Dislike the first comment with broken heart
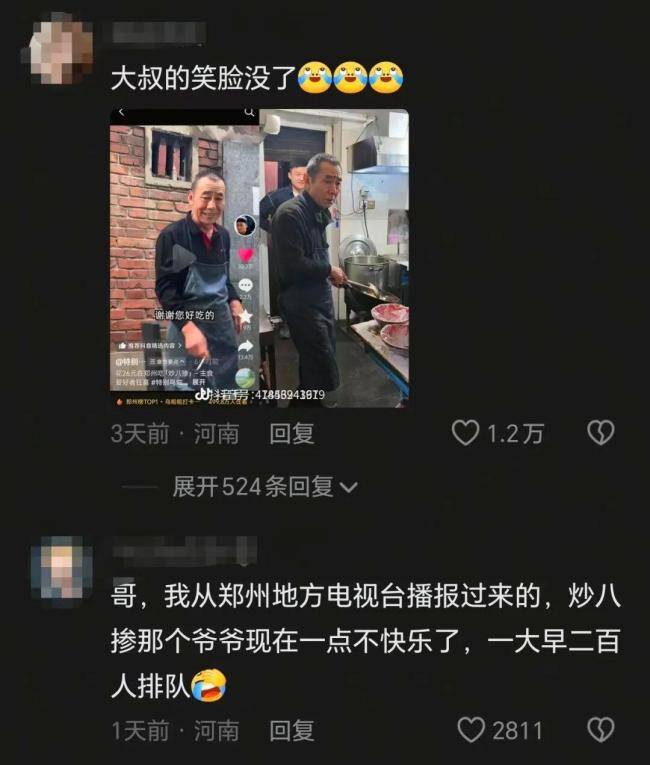The width and height of the screenshot is (650, 765). click(x=601, y=433)
